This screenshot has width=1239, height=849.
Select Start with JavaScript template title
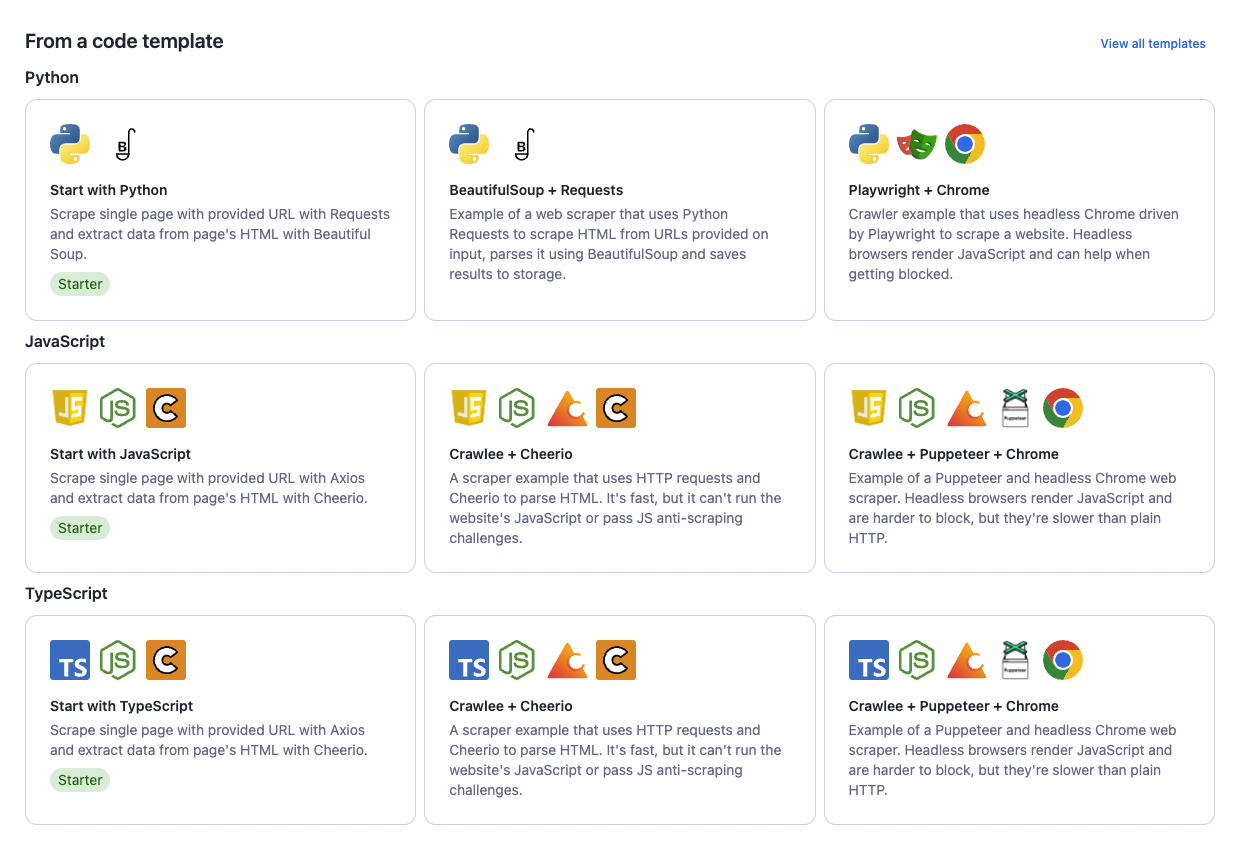tap(120, 454)
